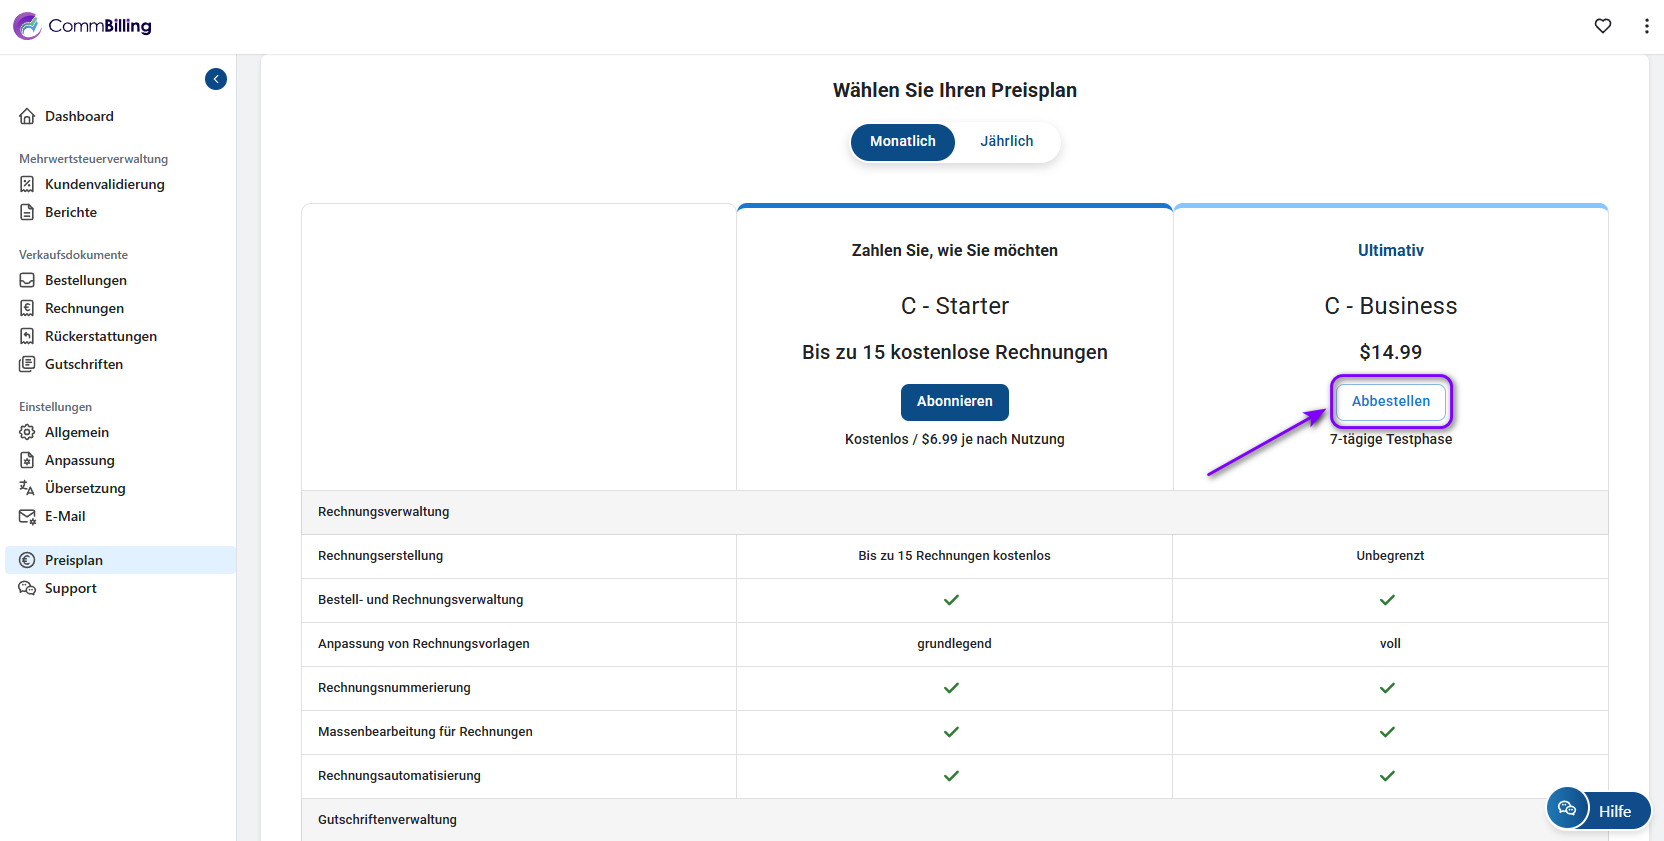Click the Dashboard home icon
The height and width of the screenshot is (841, 1664).
27,116
